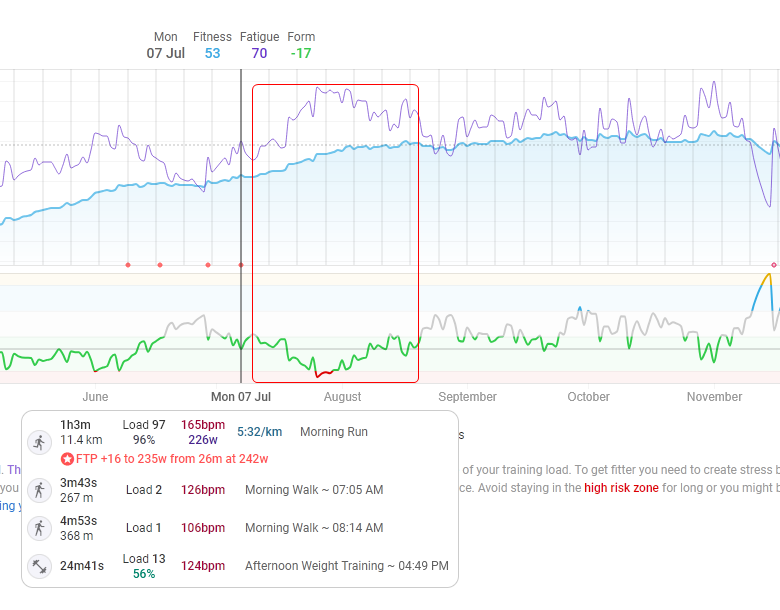The image size is (780, 610).
Task: Select the walking icon for the 07:05 AM walk
Action: pyautogui.click(x=39, y=490)
